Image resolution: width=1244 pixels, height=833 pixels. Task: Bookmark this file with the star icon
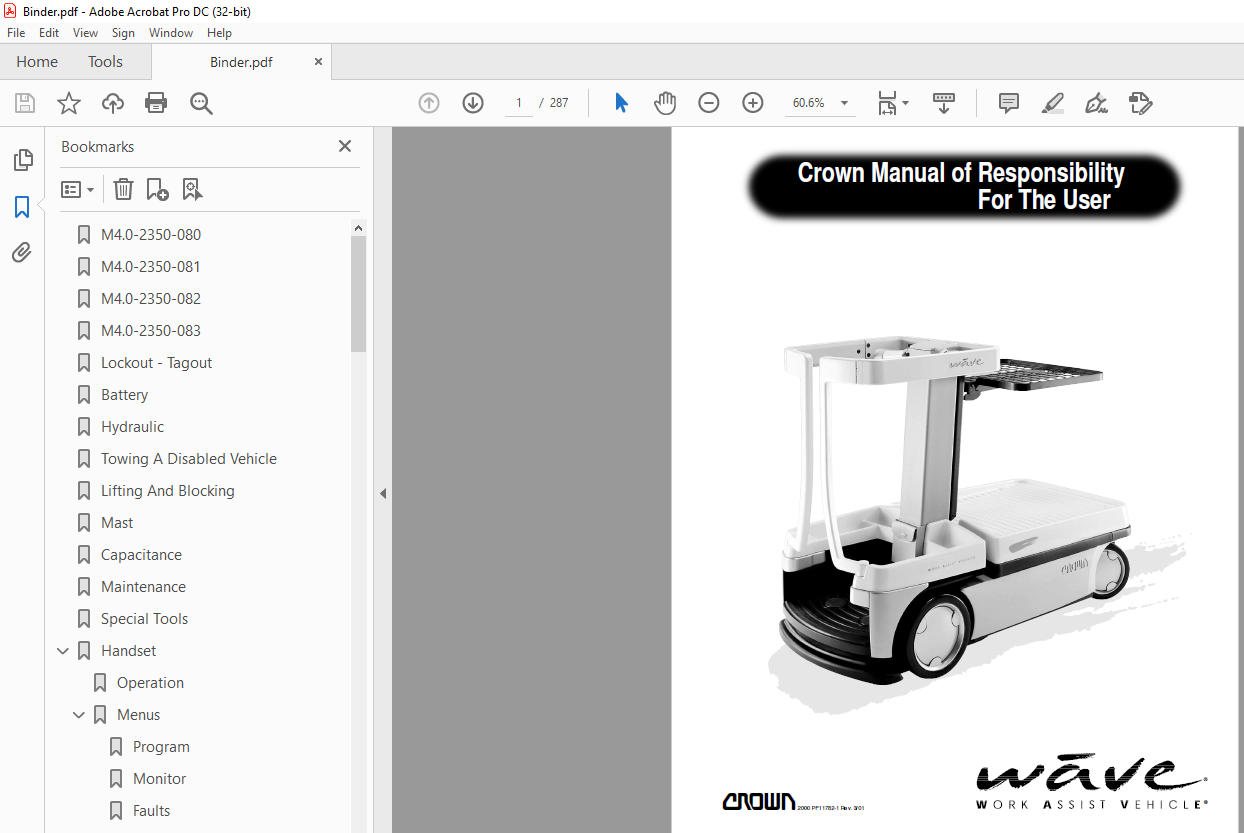pyautogui.click(x=69, y=103)
